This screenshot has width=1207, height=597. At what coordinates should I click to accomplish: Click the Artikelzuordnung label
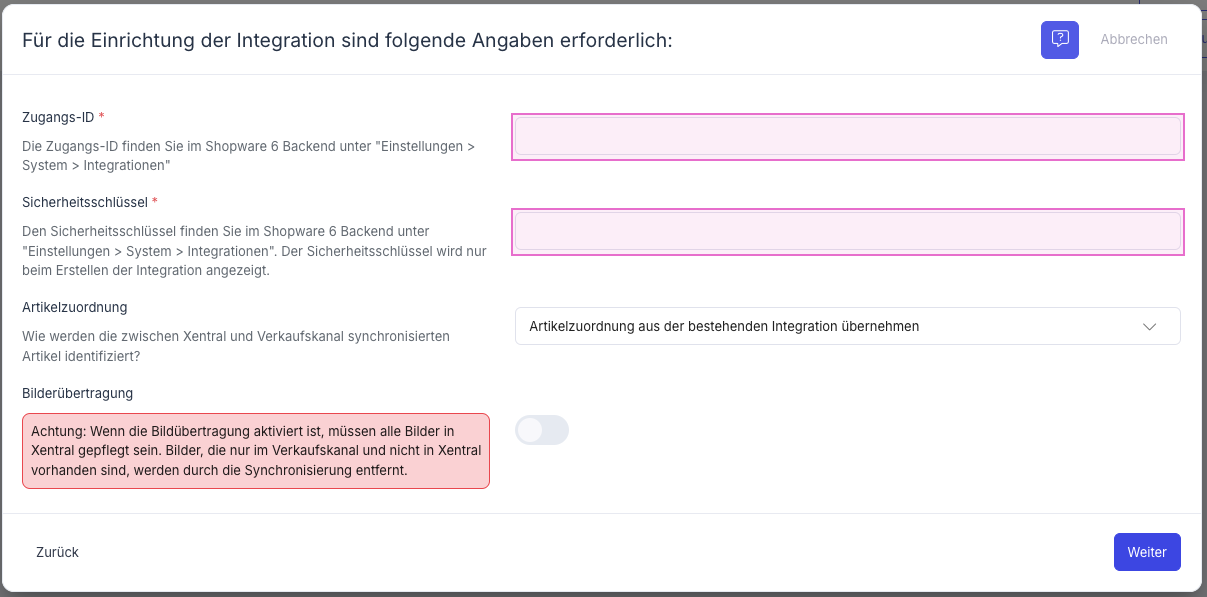[75, 307]
